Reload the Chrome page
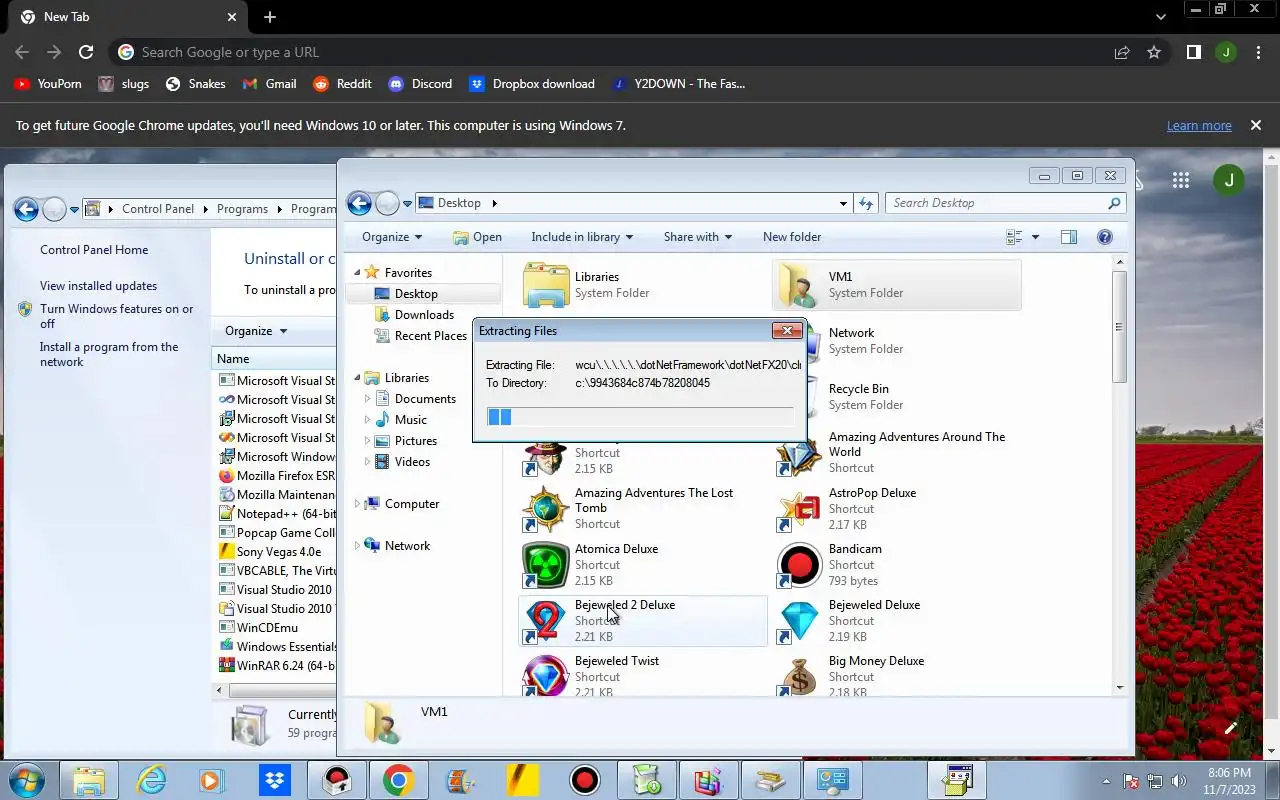1280x800 pixels. 86,52
